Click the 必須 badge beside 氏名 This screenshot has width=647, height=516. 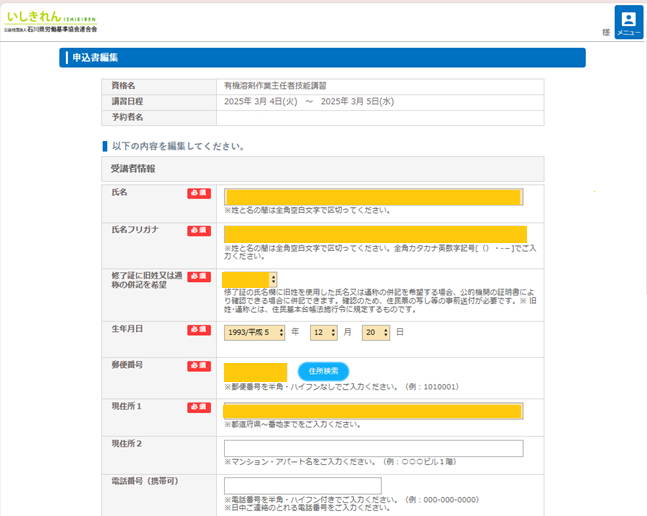point(199,193)
